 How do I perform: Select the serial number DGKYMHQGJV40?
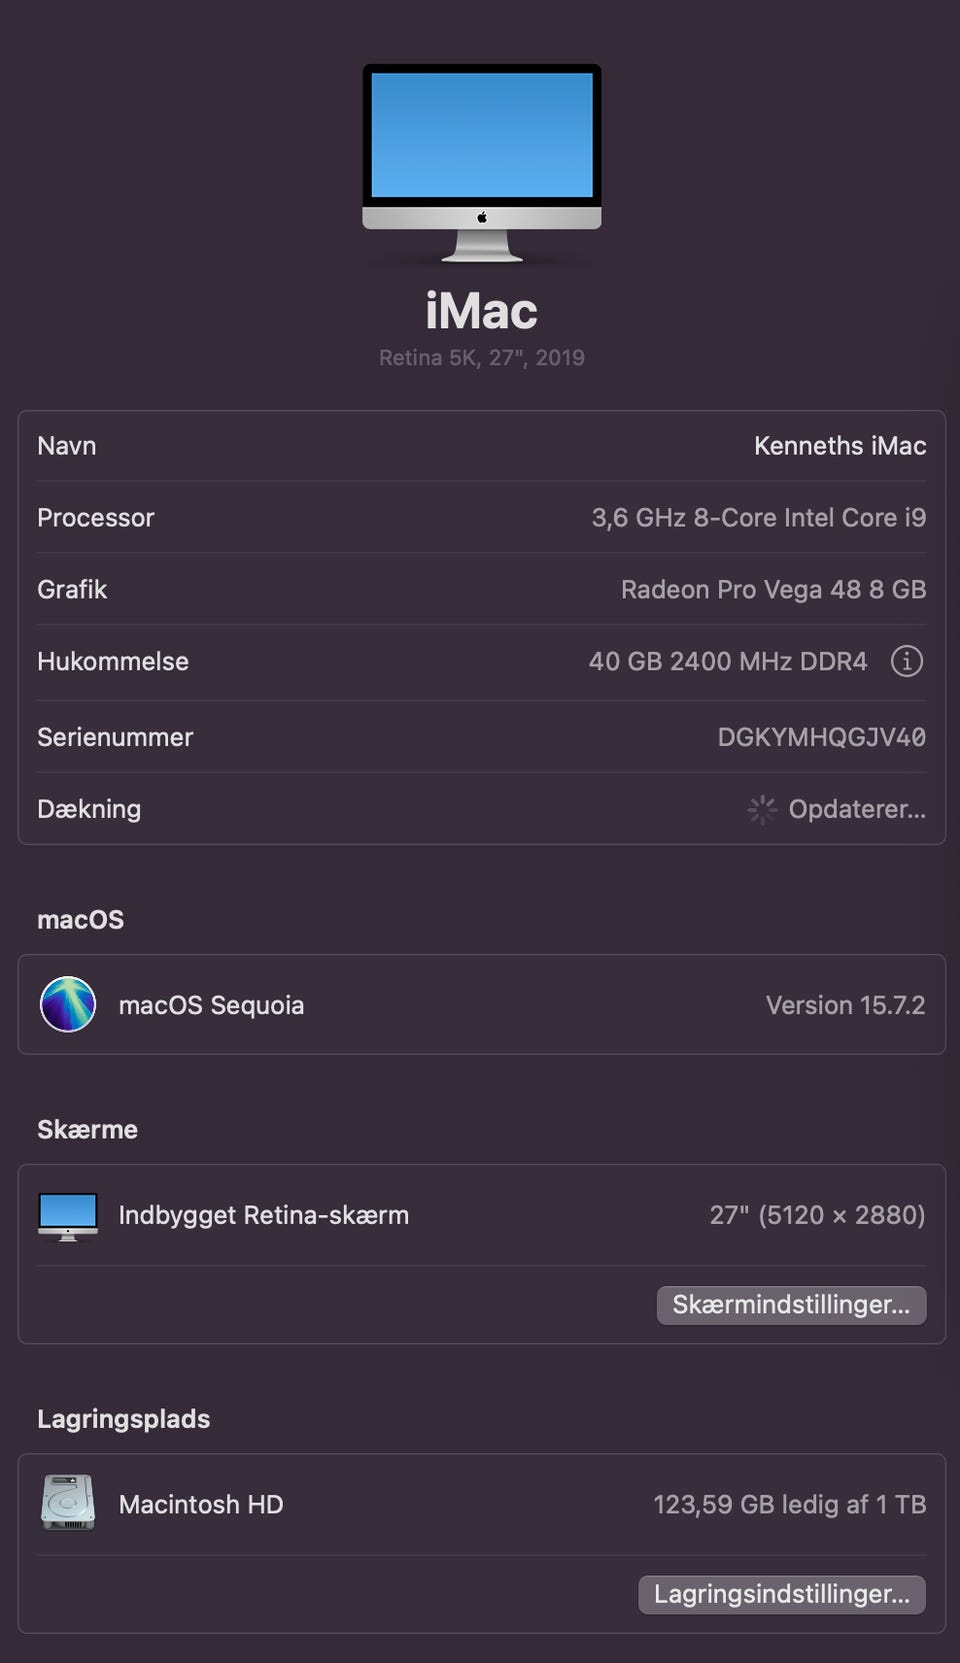(x=821, y=737)
